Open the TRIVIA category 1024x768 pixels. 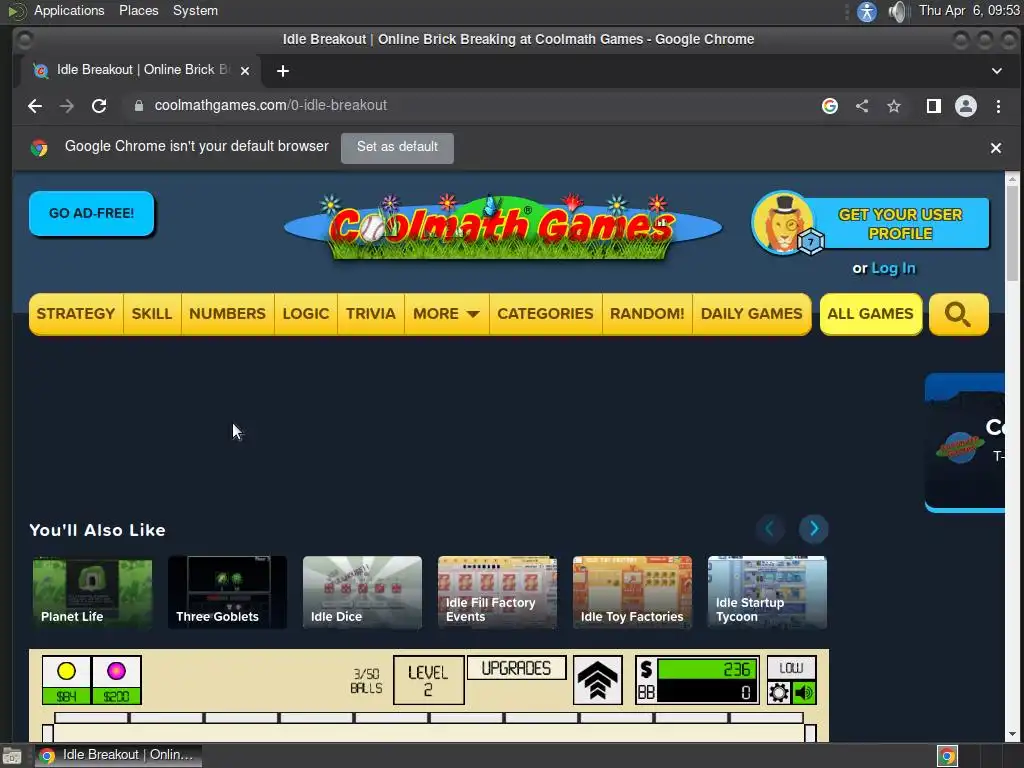371,314
